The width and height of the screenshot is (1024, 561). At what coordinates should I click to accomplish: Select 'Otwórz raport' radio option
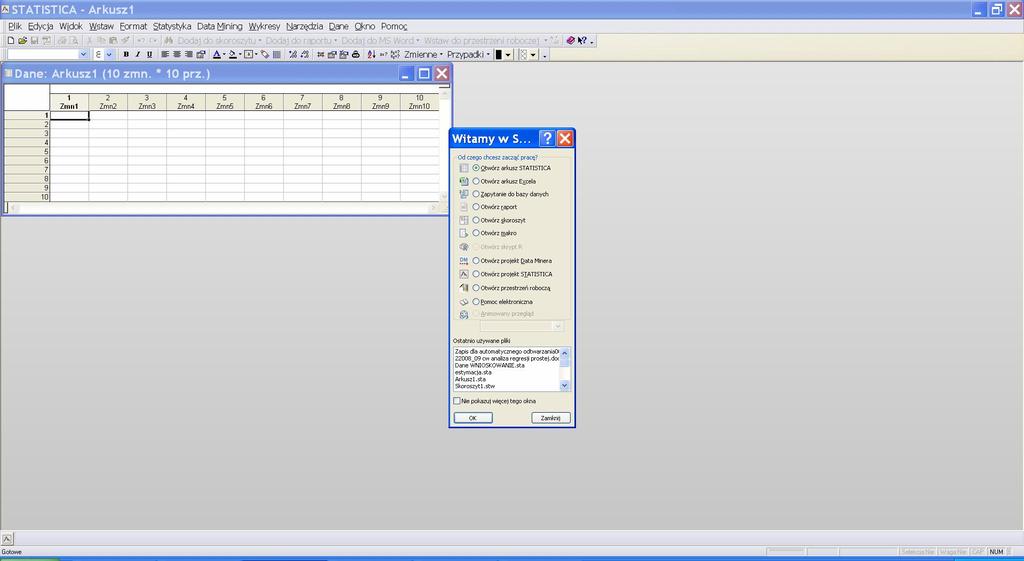(x=475, y=207)
